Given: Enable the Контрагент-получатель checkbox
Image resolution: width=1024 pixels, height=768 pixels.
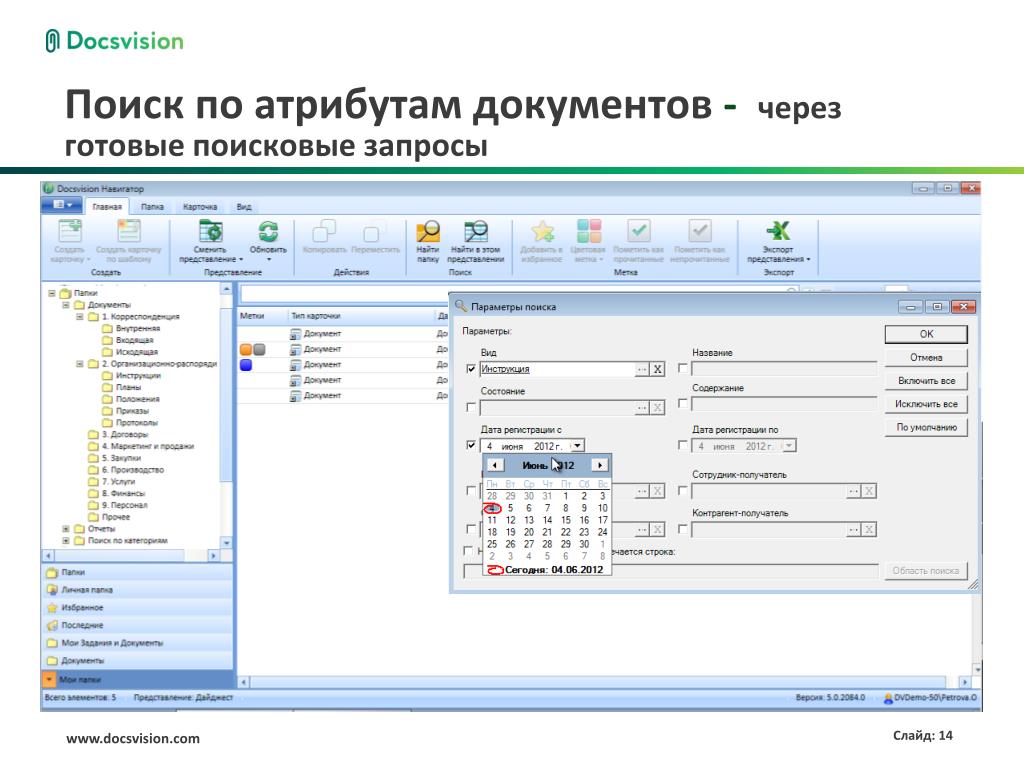Looking at the screenshot, I should 682,529.
